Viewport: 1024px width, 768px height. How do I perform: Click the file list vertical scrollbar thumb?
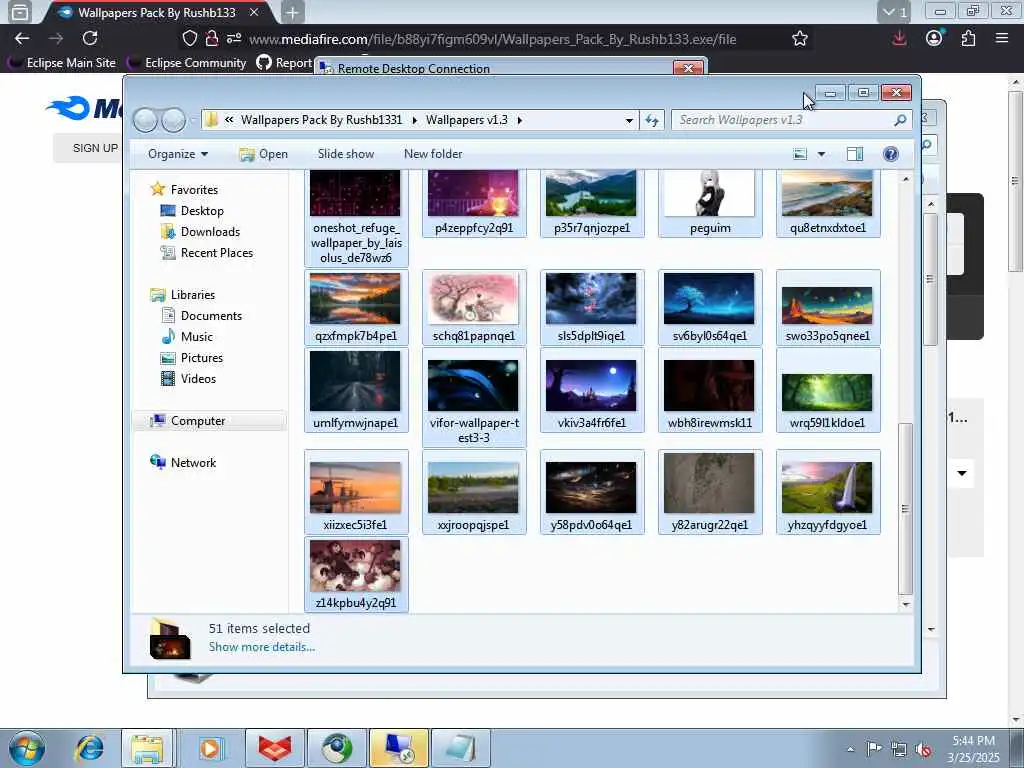905,509
